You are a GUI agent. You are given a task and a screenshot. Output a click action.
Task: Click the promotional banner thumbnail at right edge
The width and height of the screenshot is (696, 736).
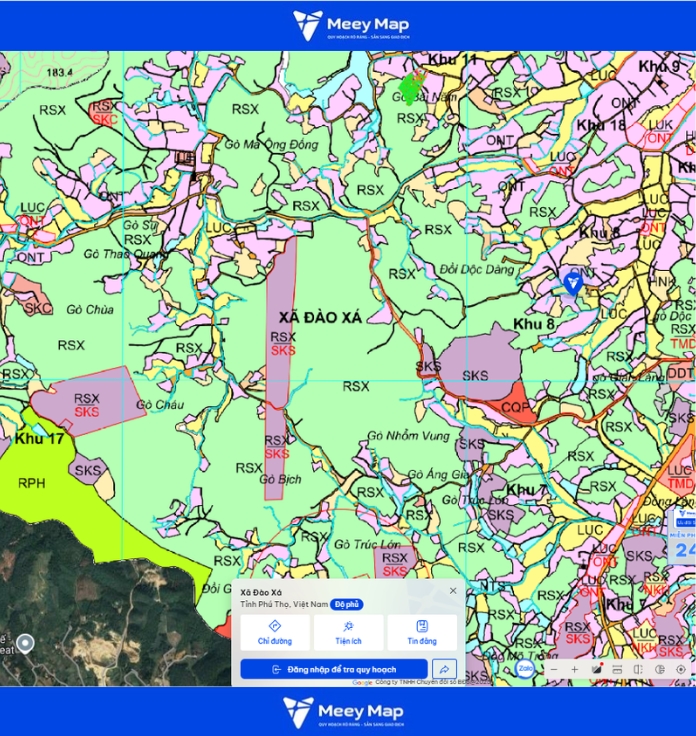click(x=681, y=535)
